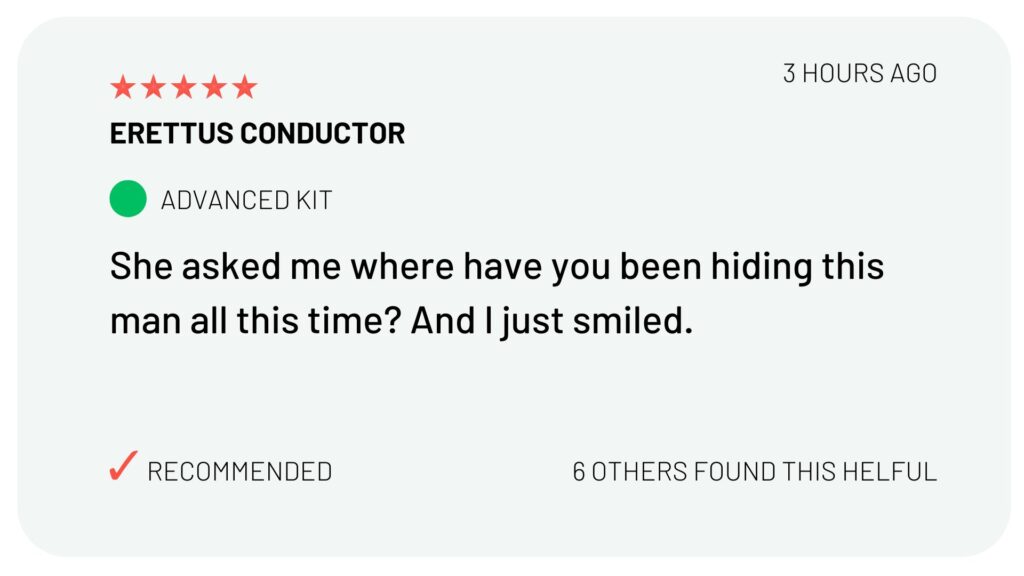
Task: Click the review line starting with She asked
Action: pos(496,268)
